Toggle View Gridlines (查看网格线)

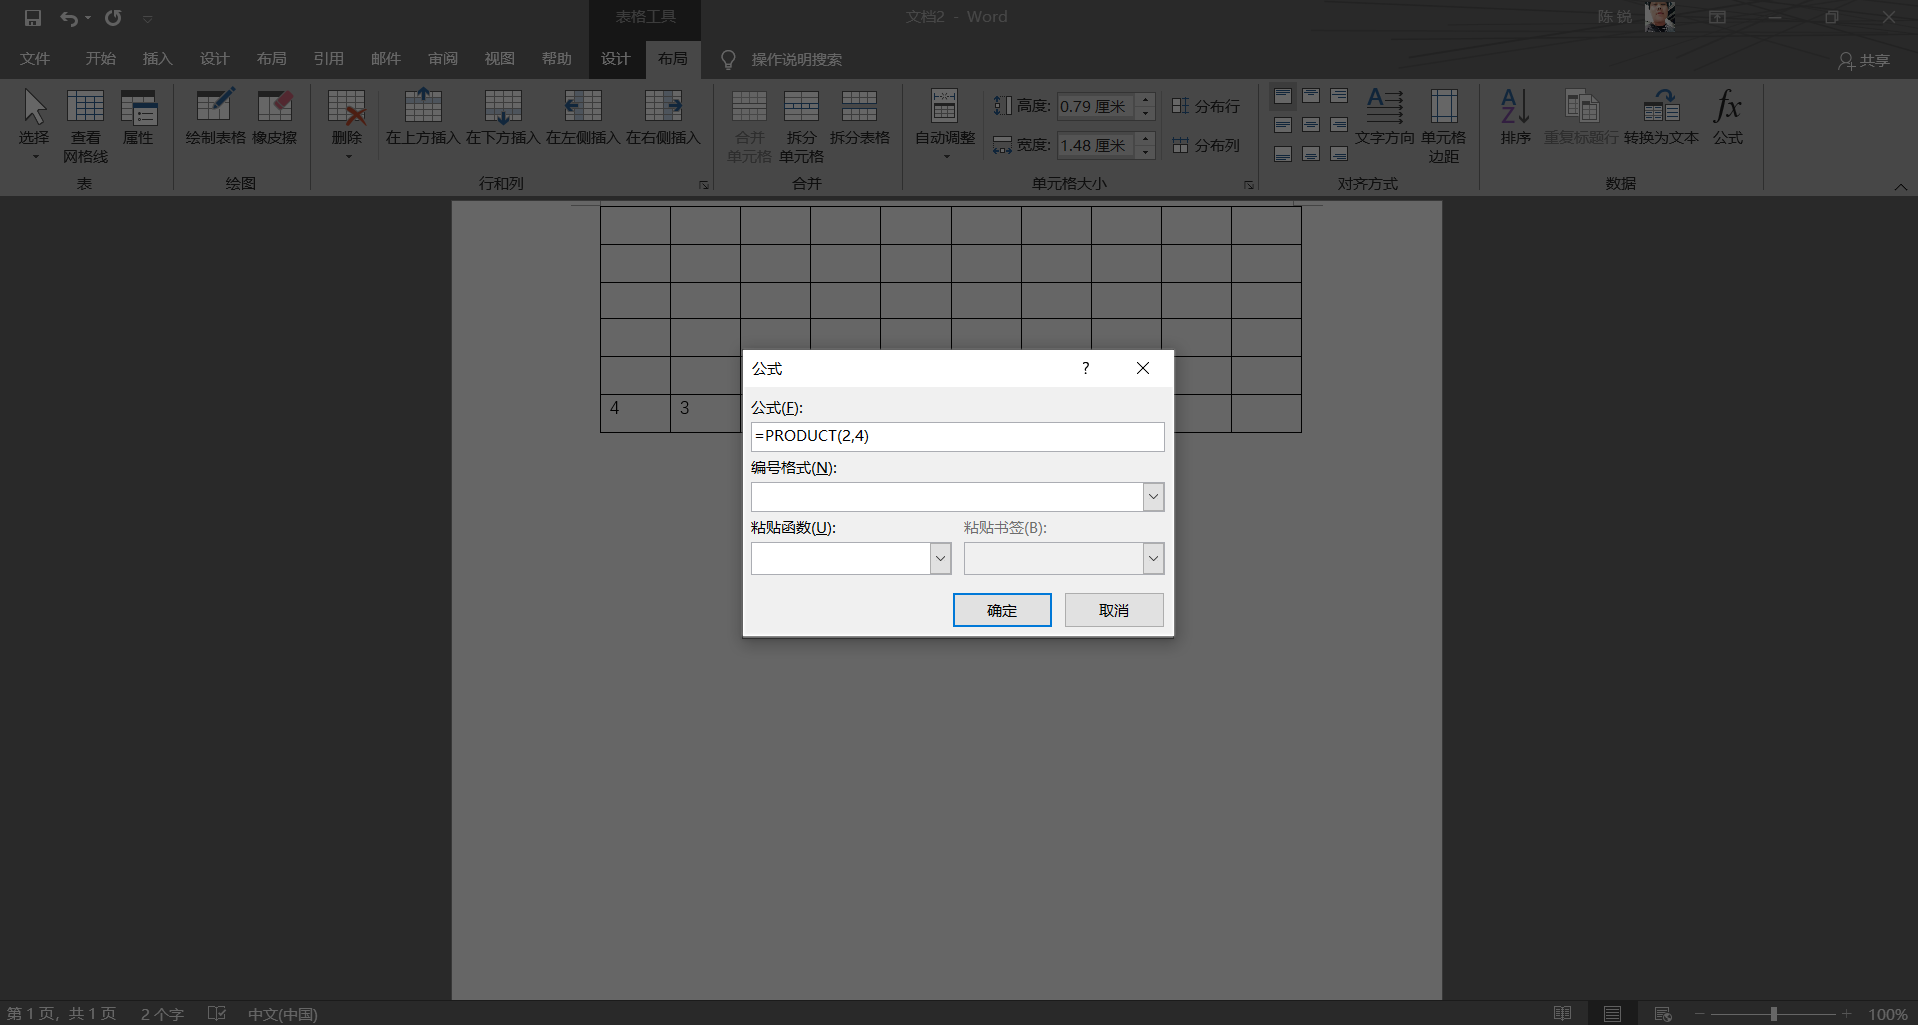coord(85,126)
